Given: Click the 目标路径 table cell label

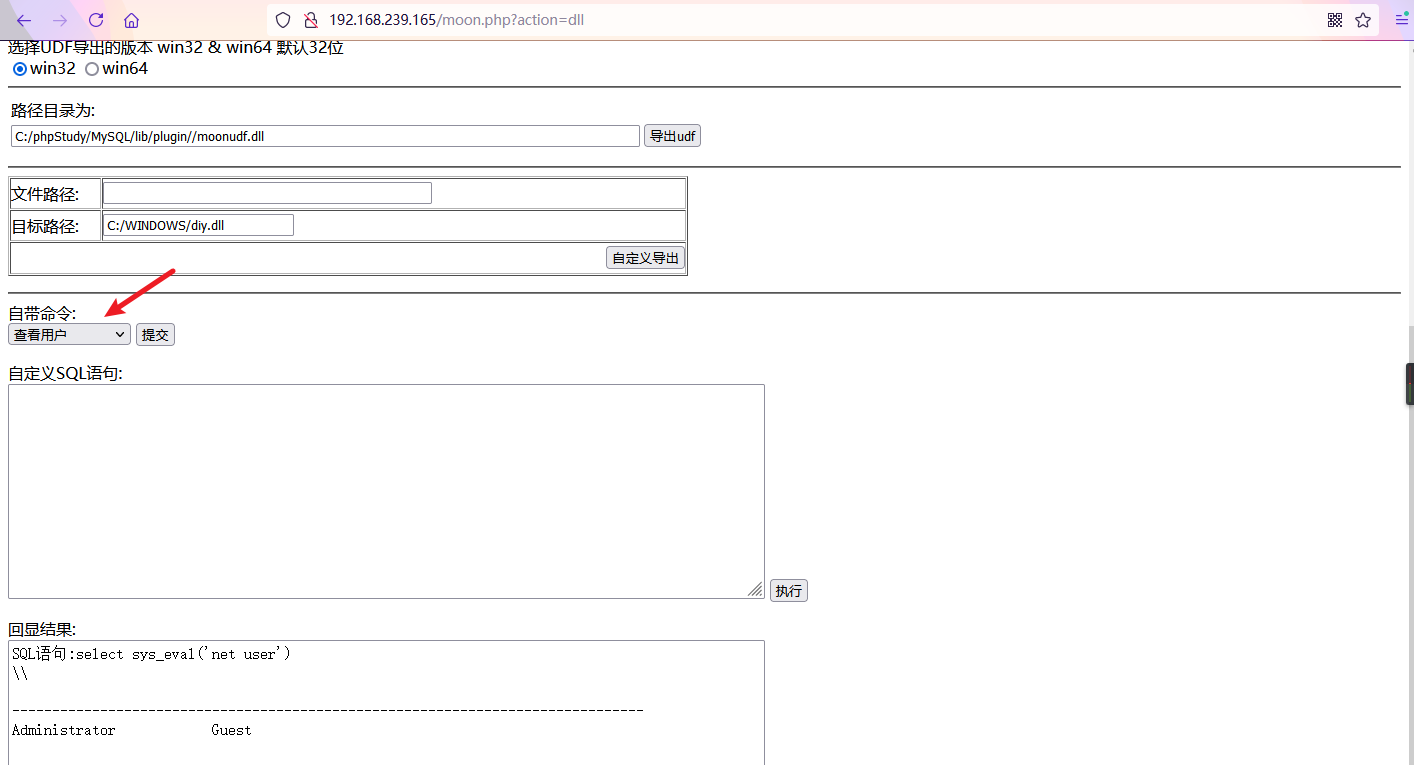Looking at the screenshot, I should click(44, 226).
